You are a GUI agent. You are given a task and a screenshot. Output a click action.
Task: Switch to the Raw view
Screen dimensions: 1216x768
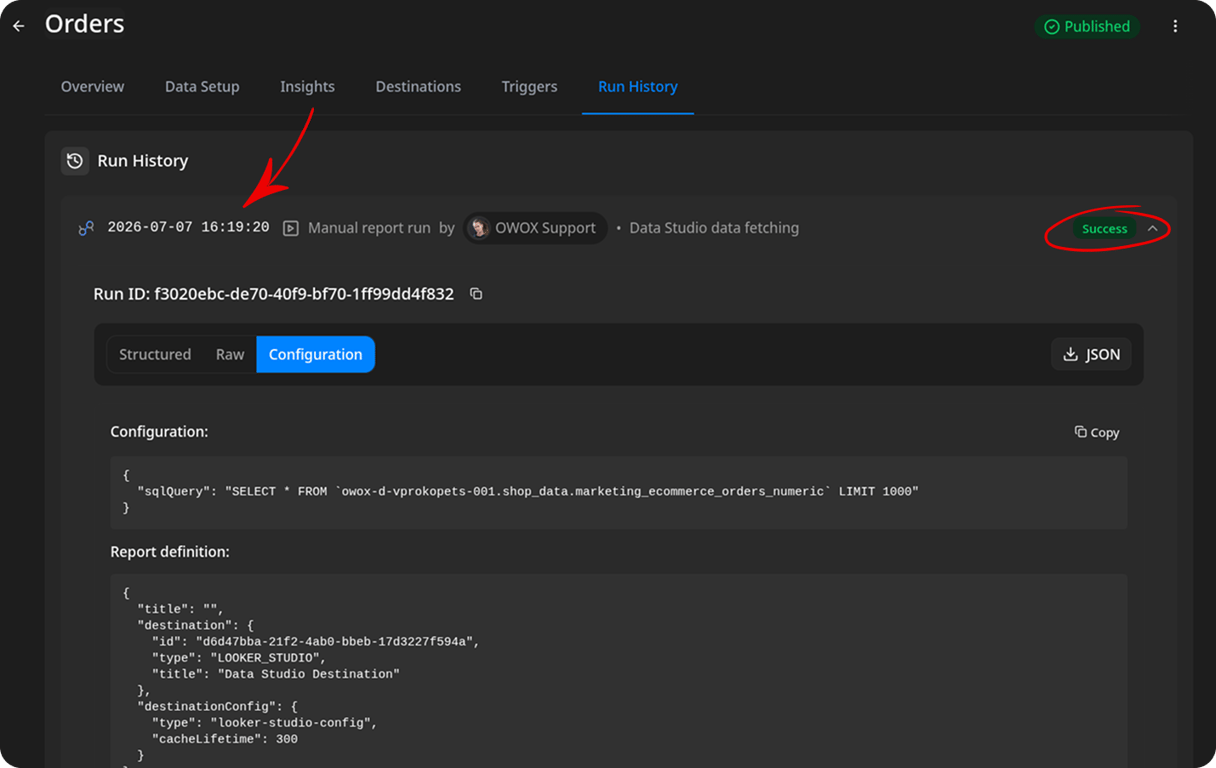230,354
